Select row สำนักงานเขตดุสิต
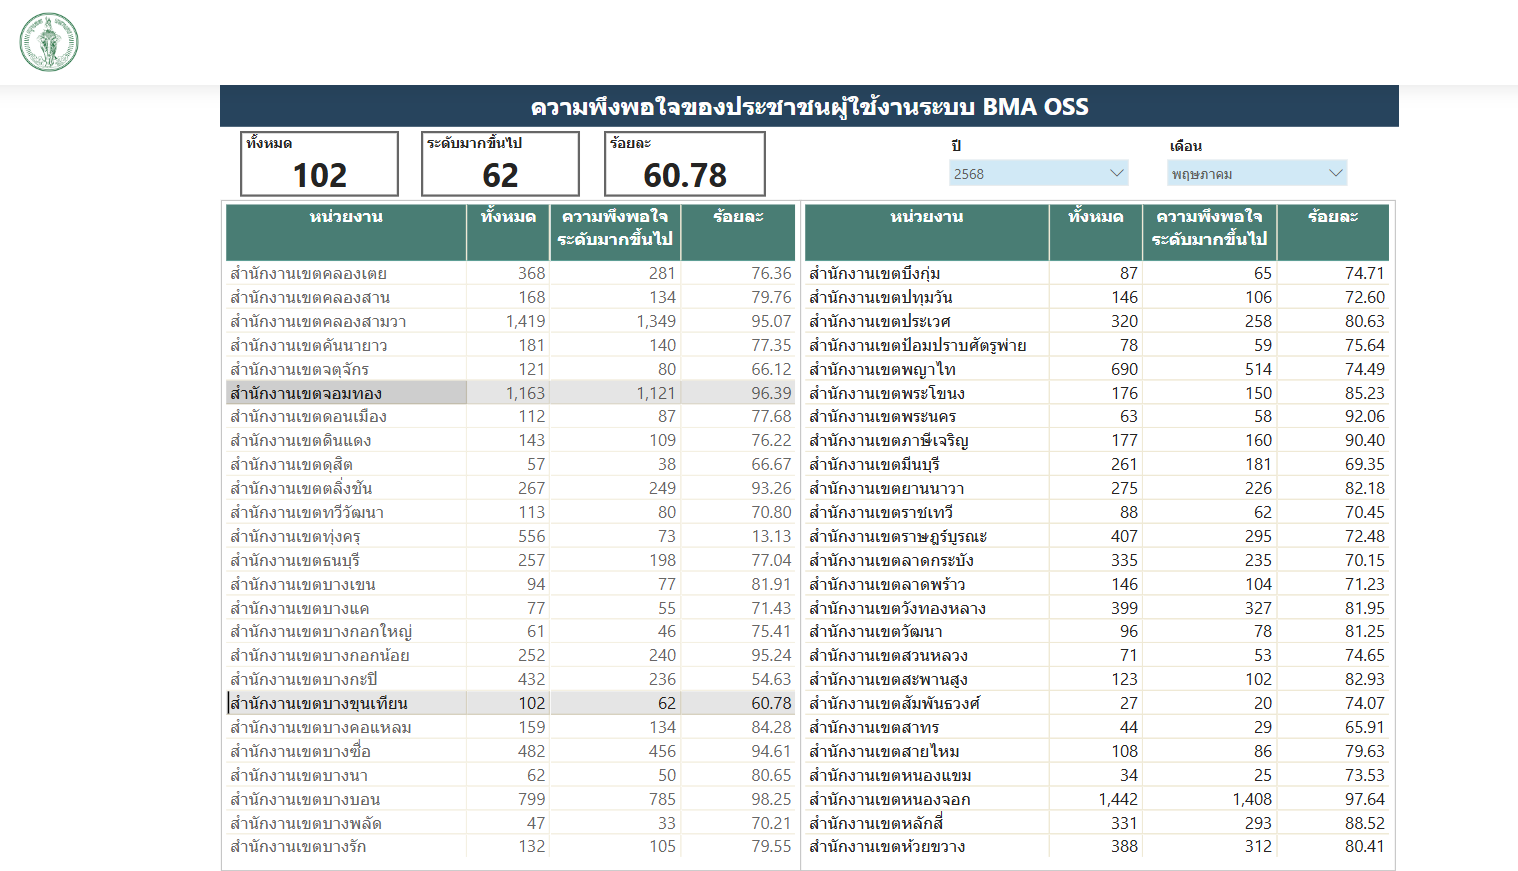The height and width of the screenshot is (871, 1518). [511, 464]
